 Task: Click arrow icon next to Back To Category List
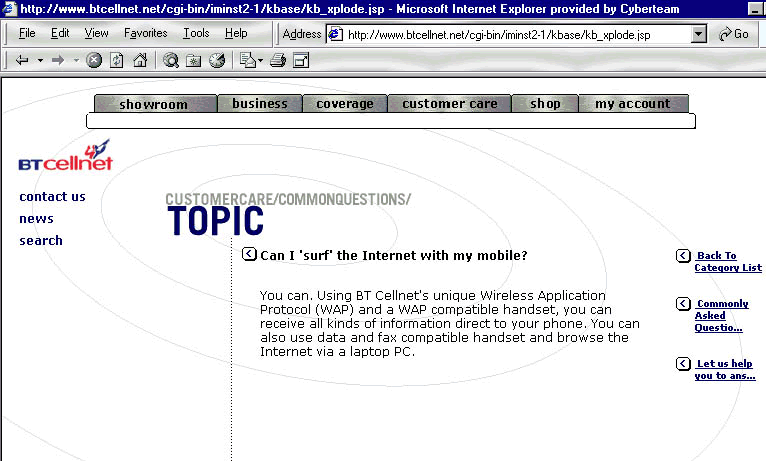pos(683,255)
